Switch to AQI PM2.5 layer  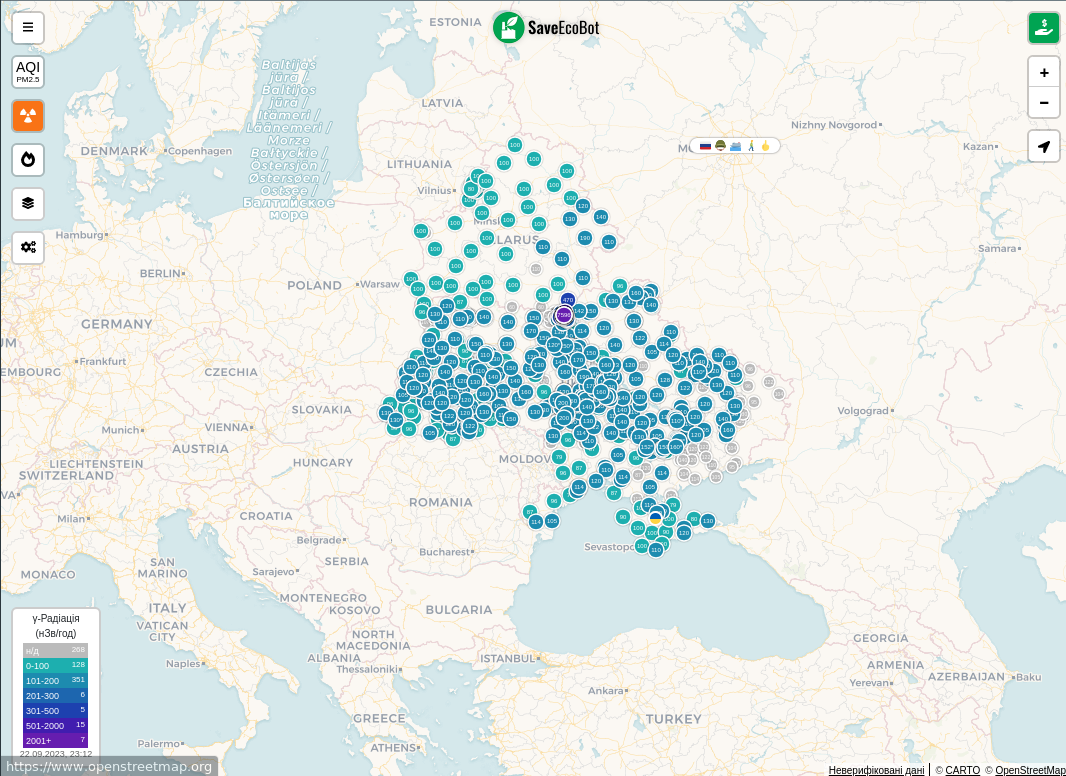coord(28,72)
